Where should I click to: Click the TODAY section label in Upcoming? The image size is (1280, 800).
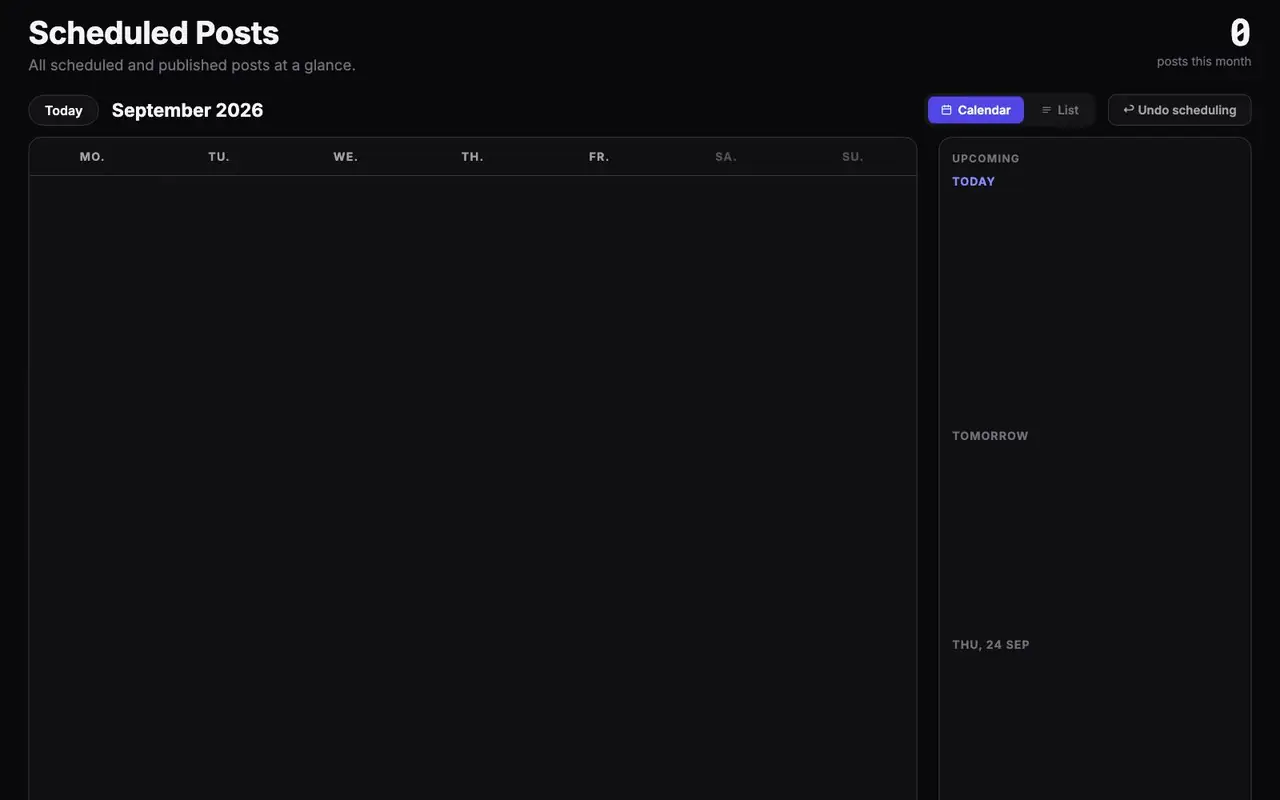tap(974, 182)
